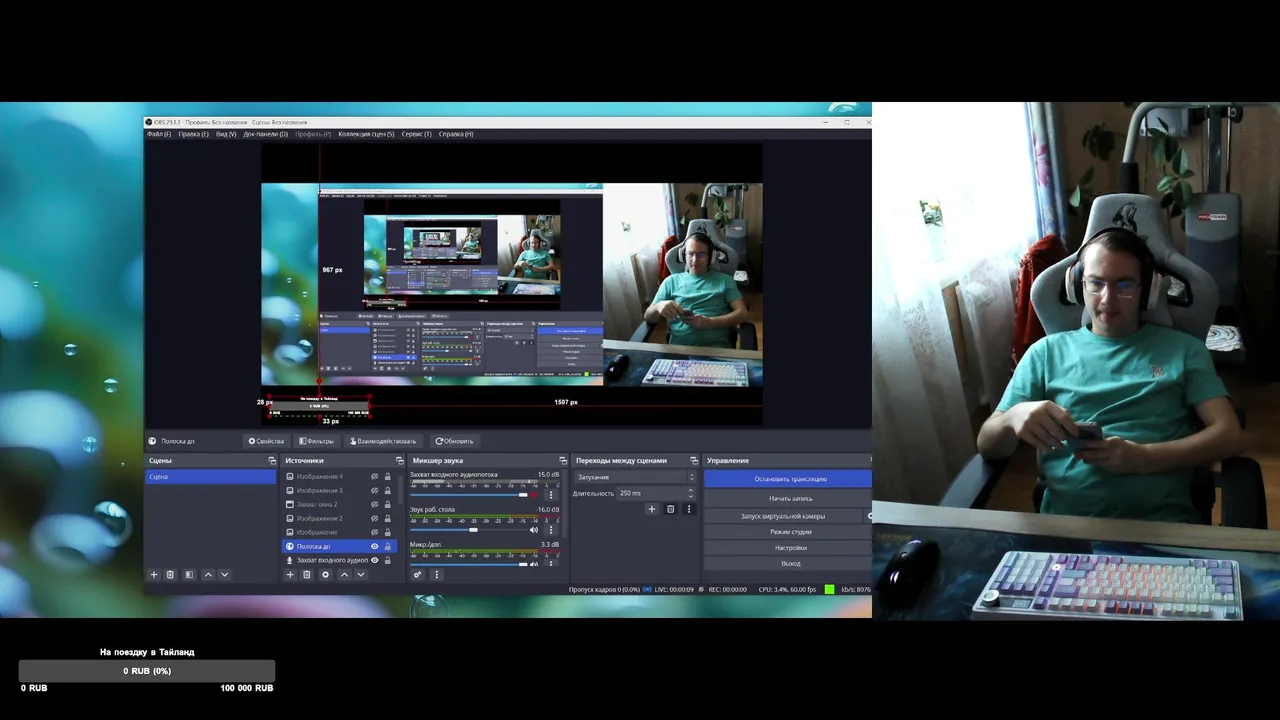Undock the Источники panel via its float icon

pyautogui.click(x=399, y=461)
